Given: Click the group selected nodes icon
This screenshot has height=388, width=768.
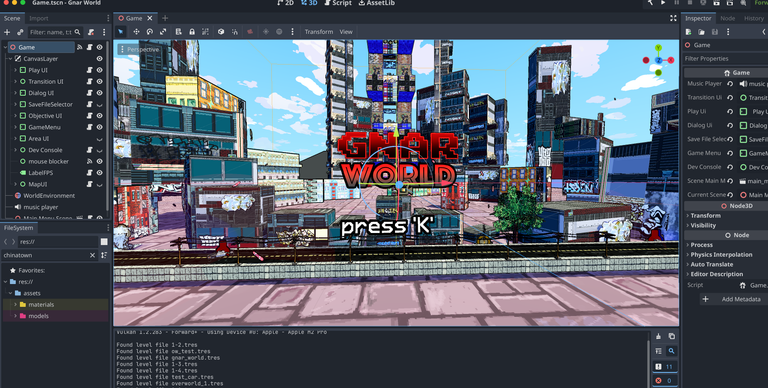Looking at the screenshot, I should click(x=205, y=32).
